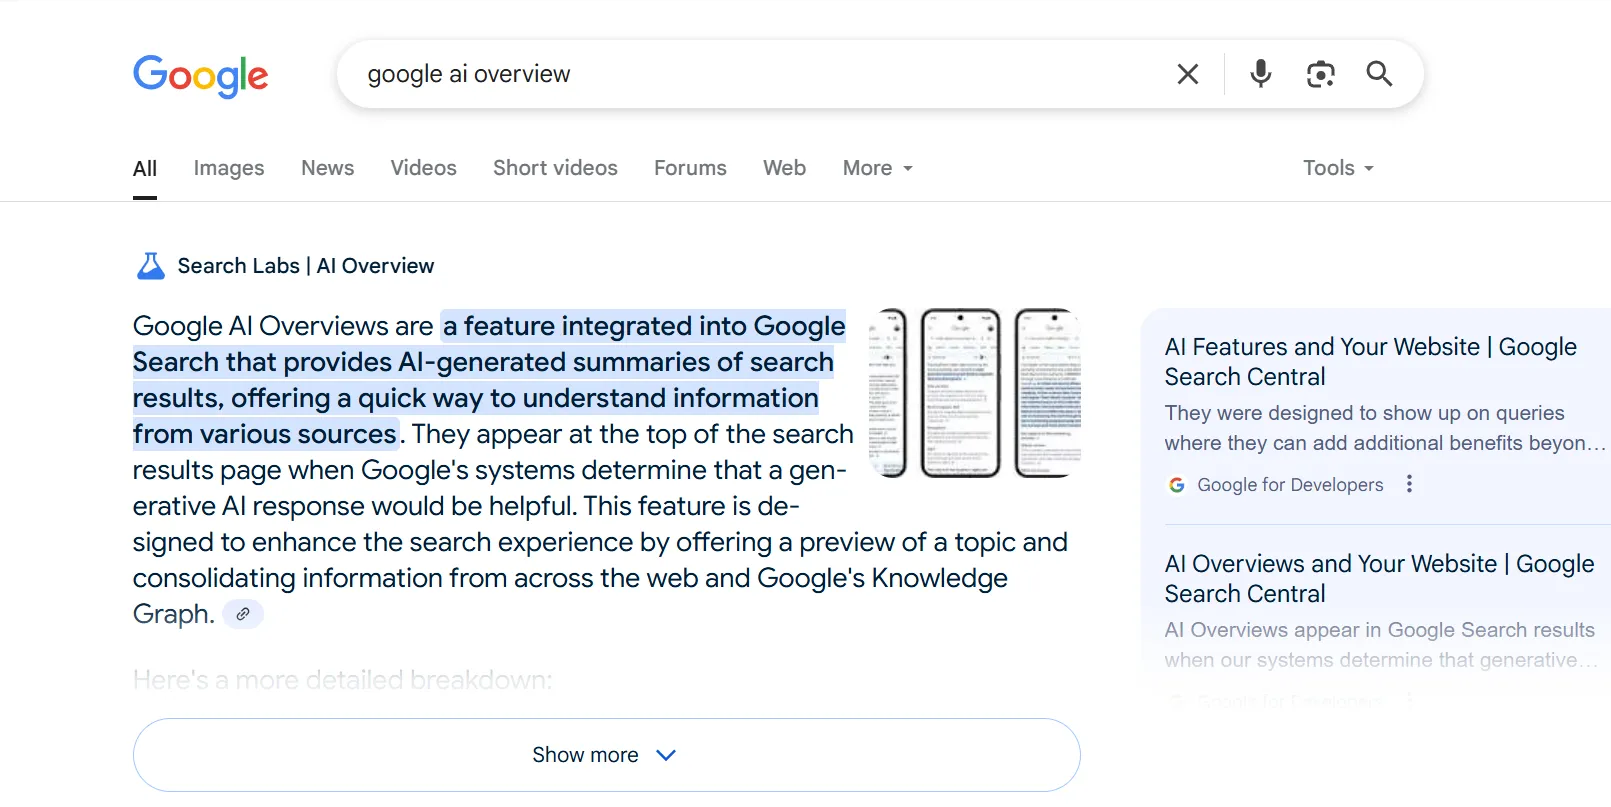Go to the Forums tab
This screenshot has height=807, width=1611.
coord(690,168)
